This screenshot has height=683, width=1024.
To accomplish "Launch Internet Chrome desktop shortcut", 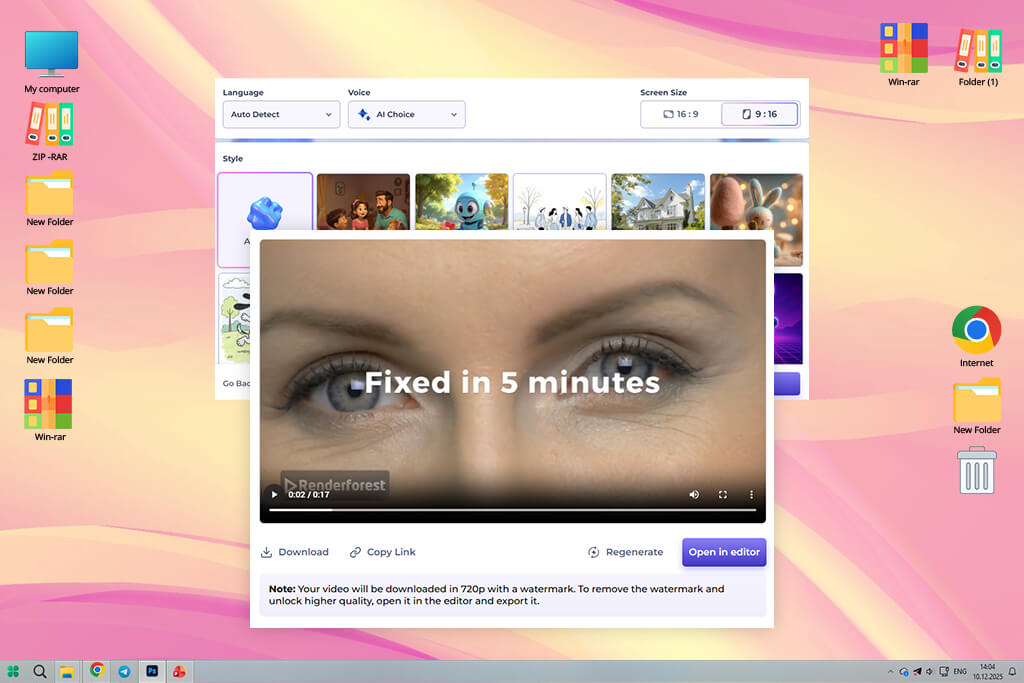I will coord(976,336).
